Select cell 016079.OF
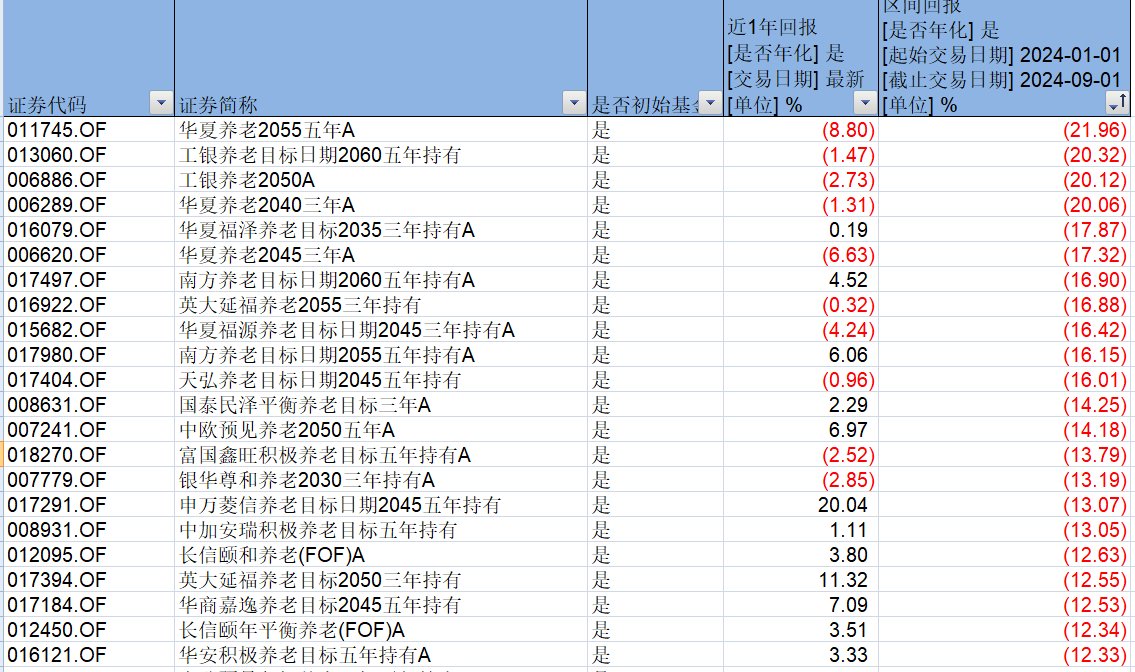1135x672 pixels. [88, 230]
